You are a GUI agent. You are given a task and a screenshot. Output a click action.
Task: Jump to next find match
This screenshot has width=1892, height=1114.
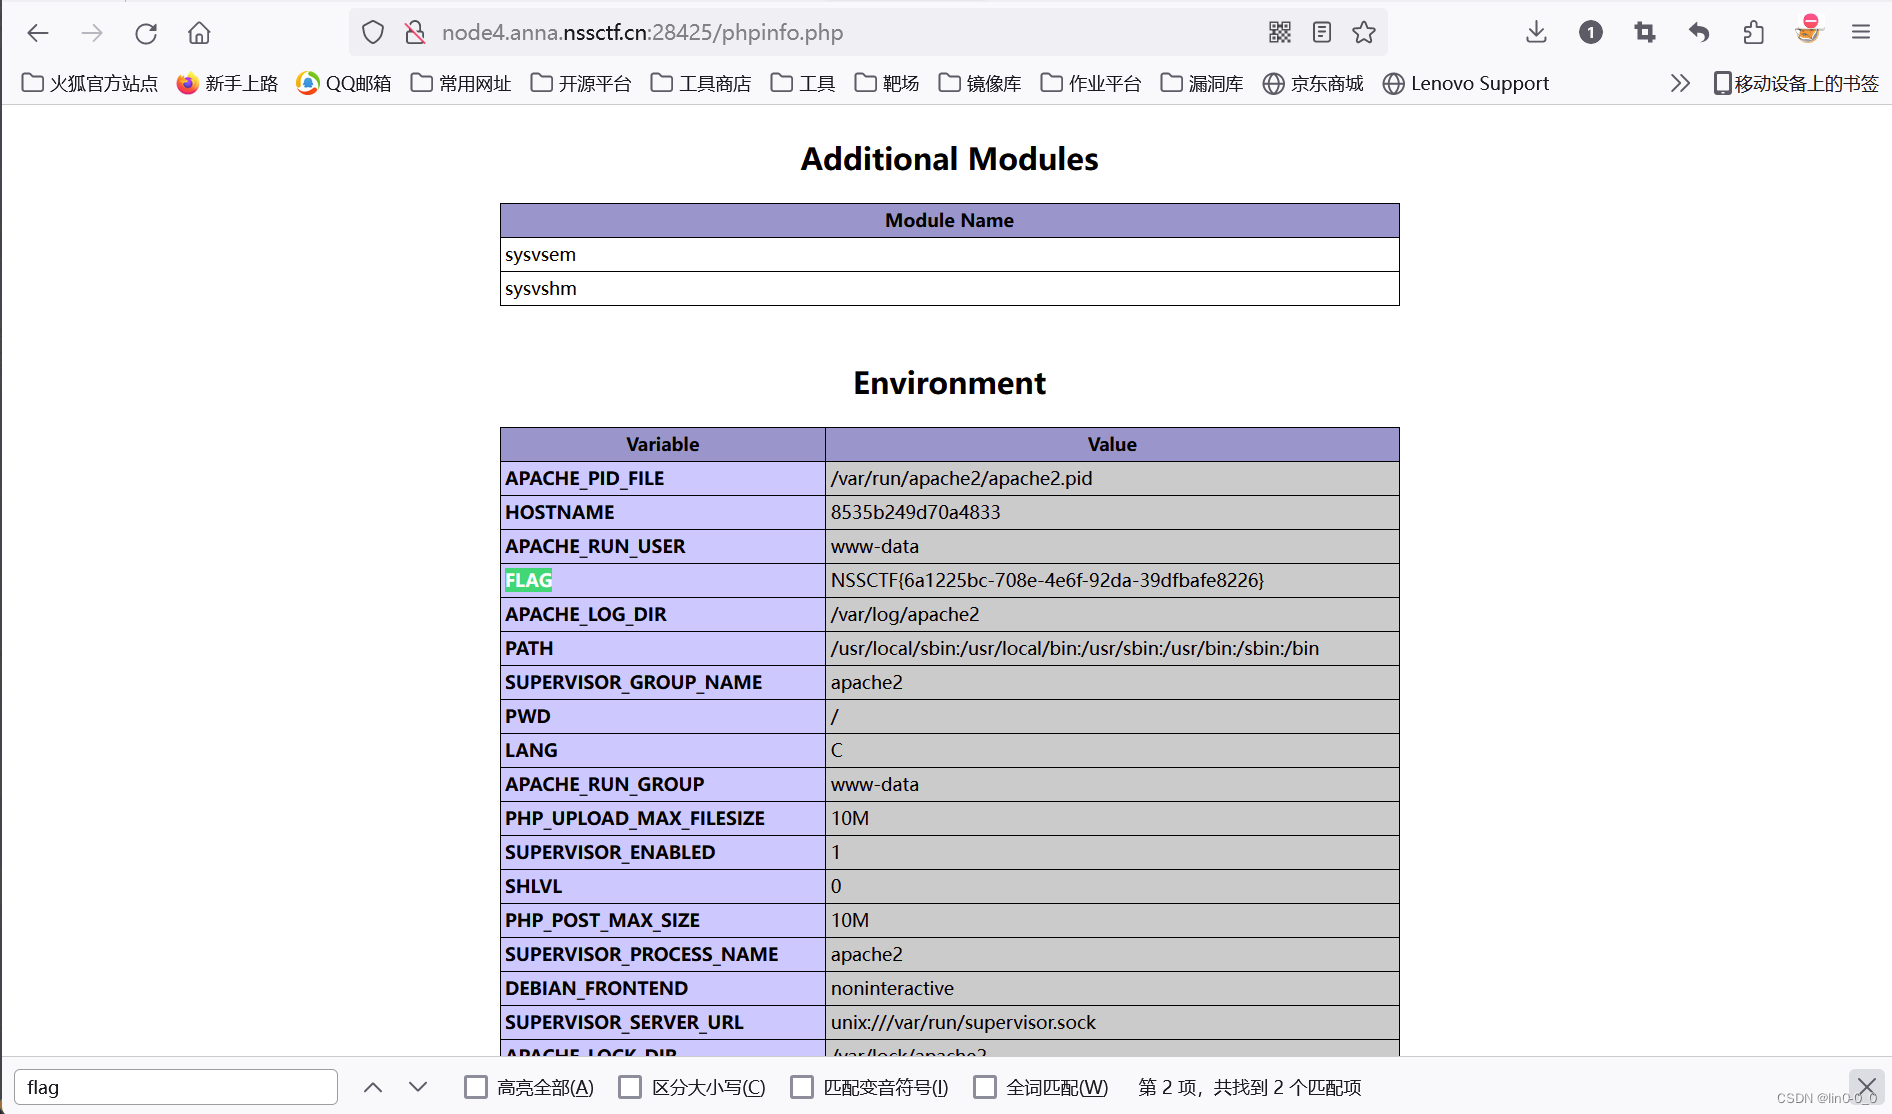[418, 1087]
